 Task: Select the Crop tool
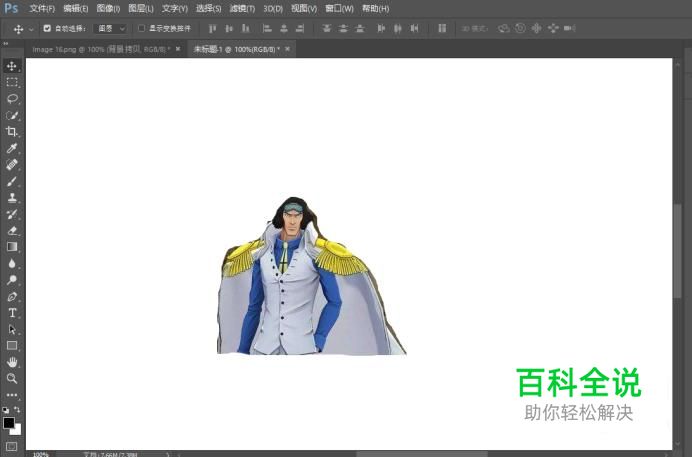click(x=11, y=131)
